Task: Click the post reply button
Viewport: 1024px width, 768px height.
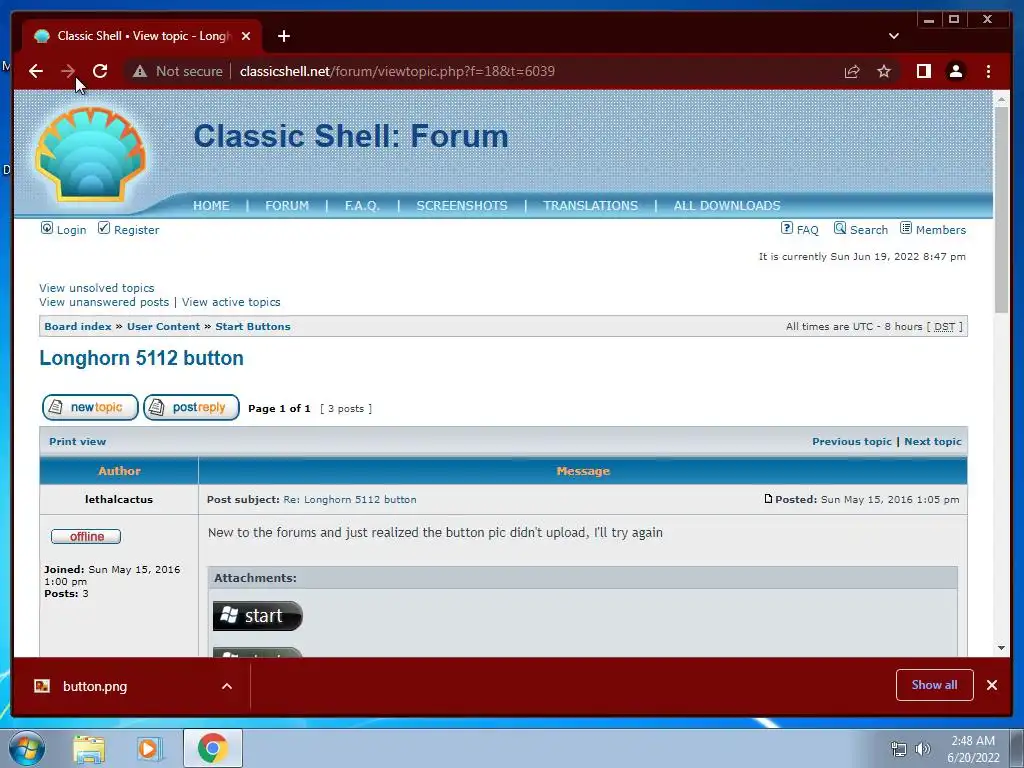Action: [x=191, y=408]
